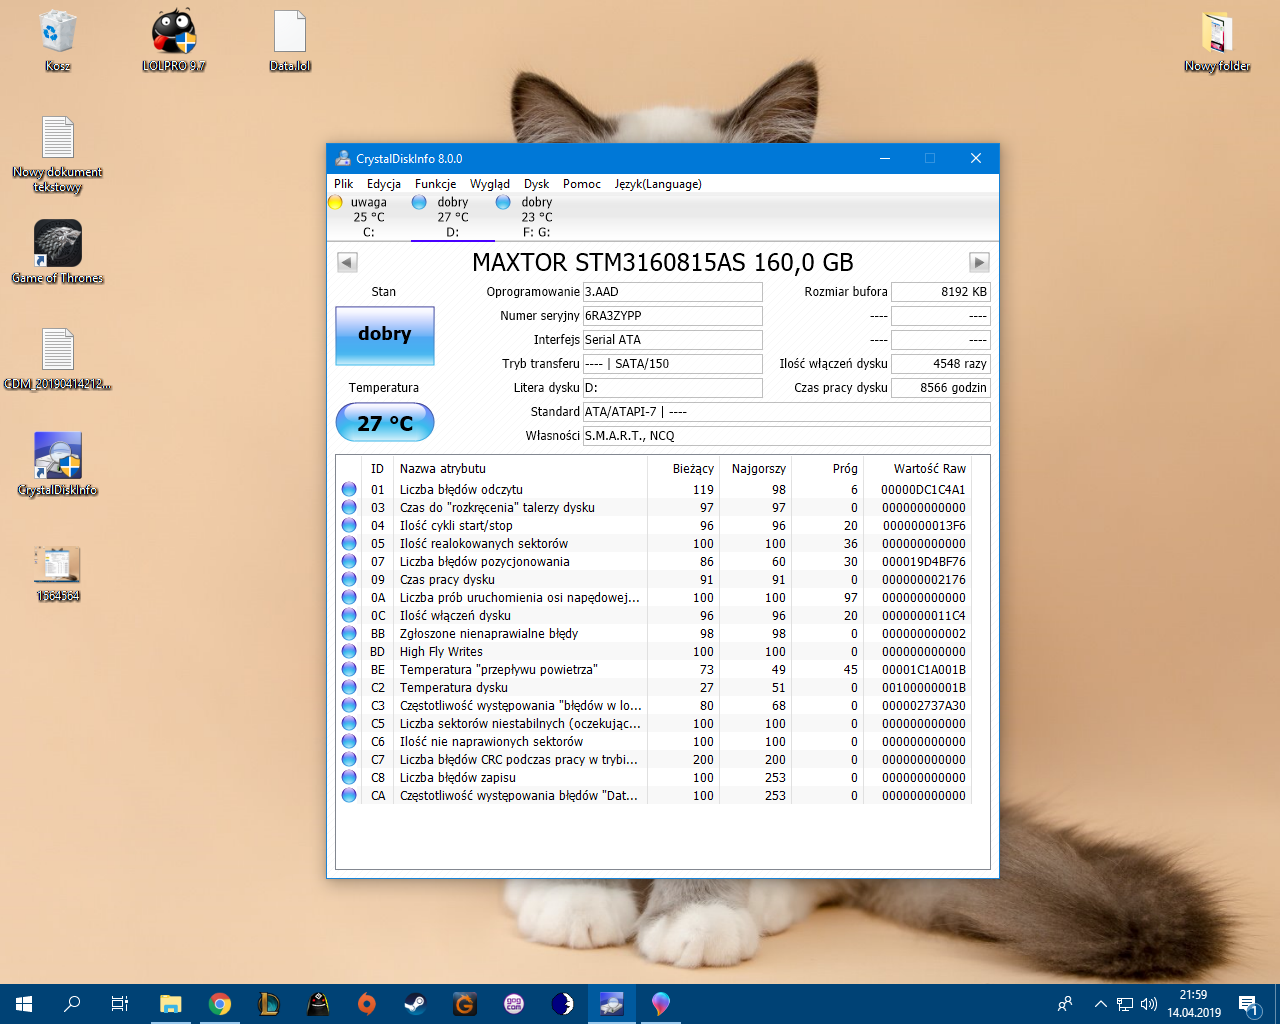Open the Pomoc menu

coord(582,184)
